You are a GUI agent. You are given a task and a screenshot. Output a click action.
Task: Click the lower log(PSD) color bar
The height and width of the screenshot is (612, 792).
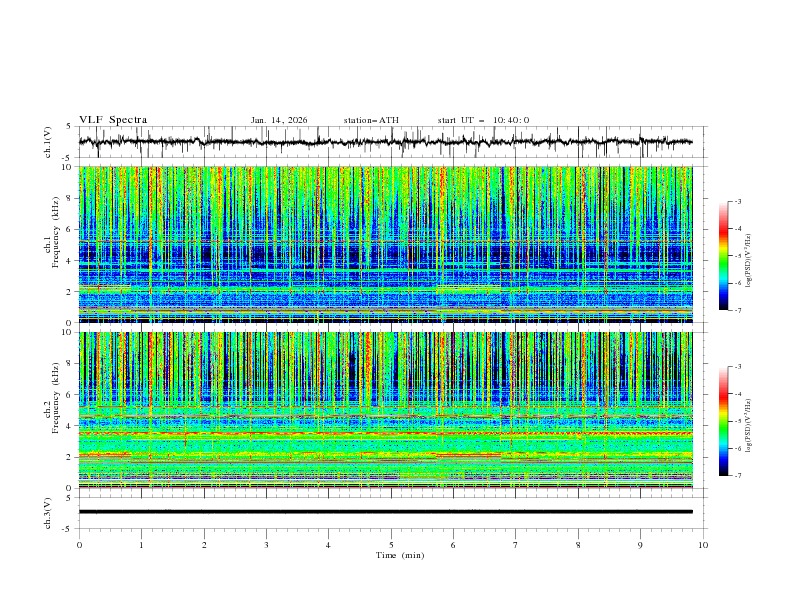tap(724, 421)
